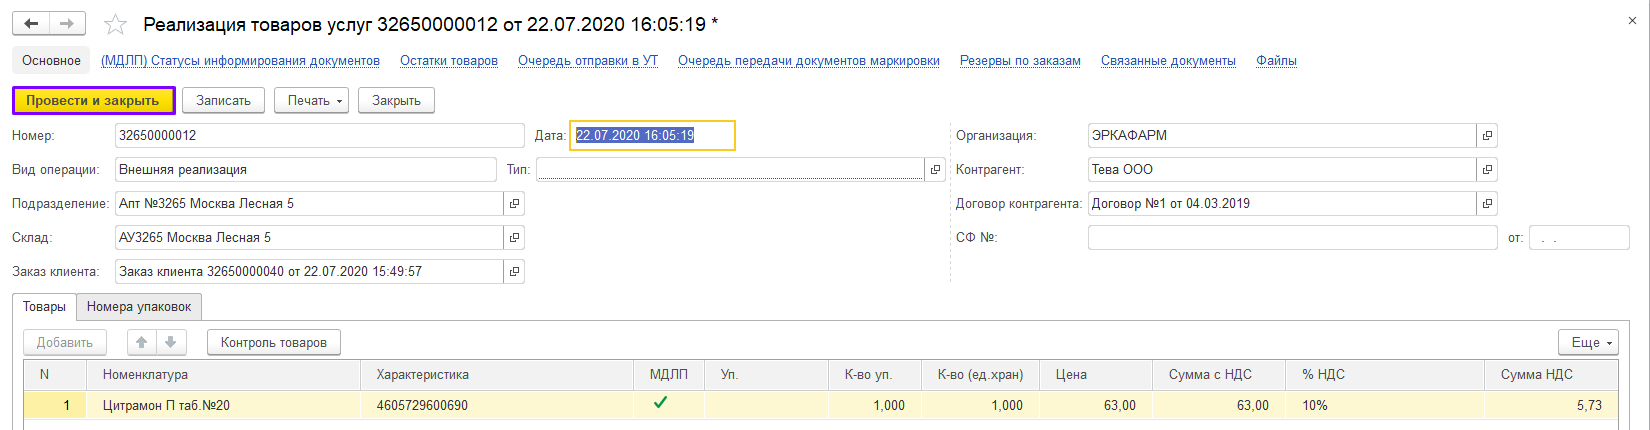The image size is (1650, 430).
Task: Move row down with the arrow icon
Action: (171, 342)
